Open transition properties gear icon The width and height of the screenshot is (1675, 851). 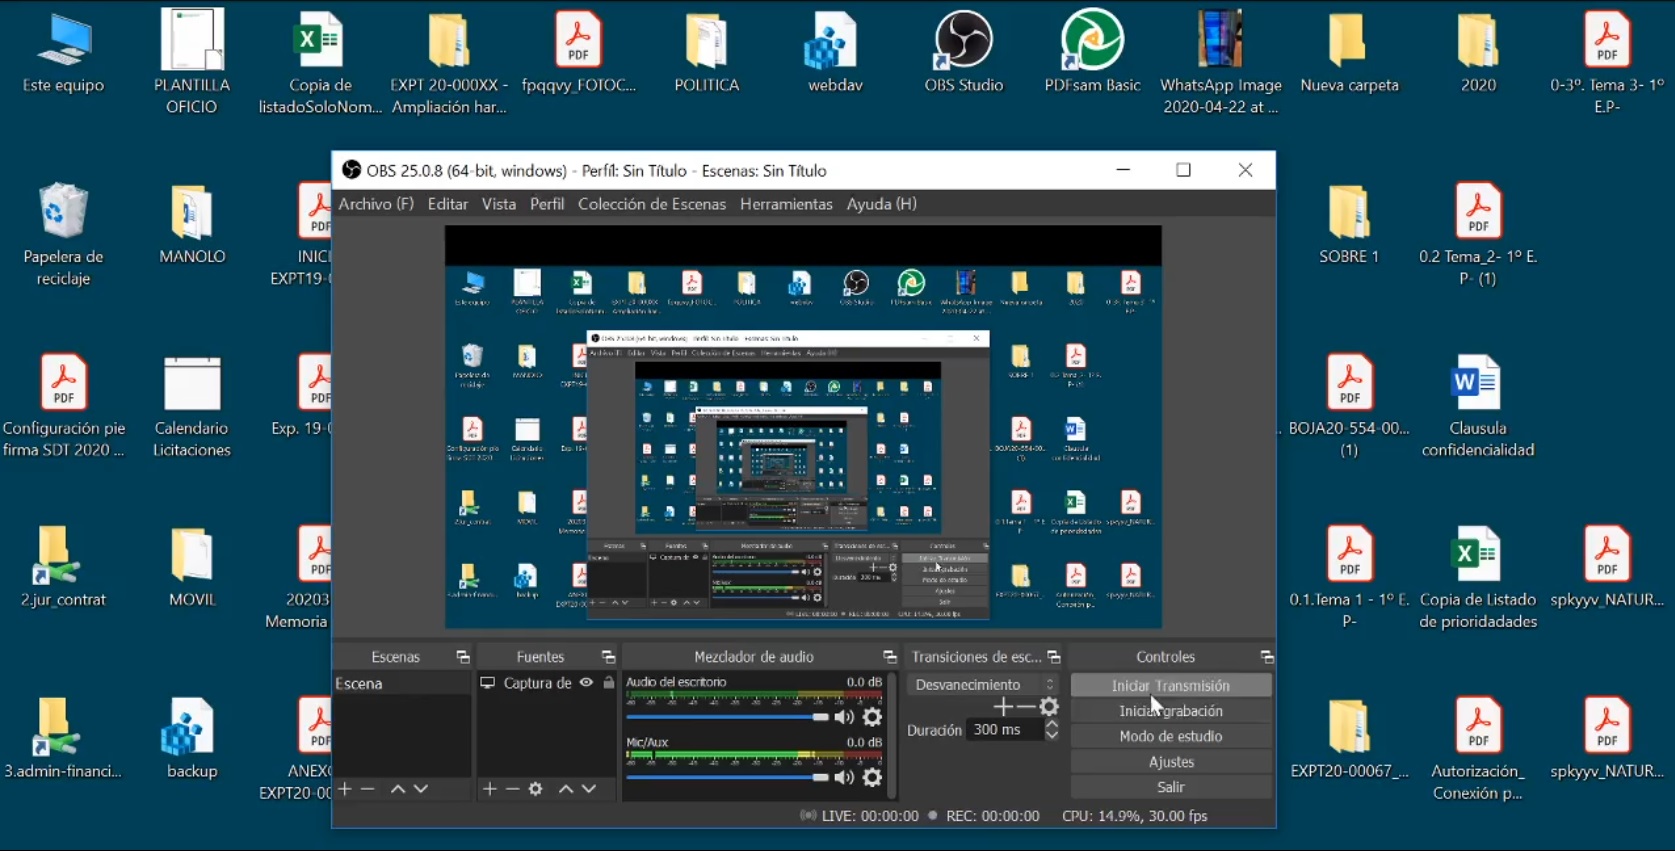tap(1049, 707)
